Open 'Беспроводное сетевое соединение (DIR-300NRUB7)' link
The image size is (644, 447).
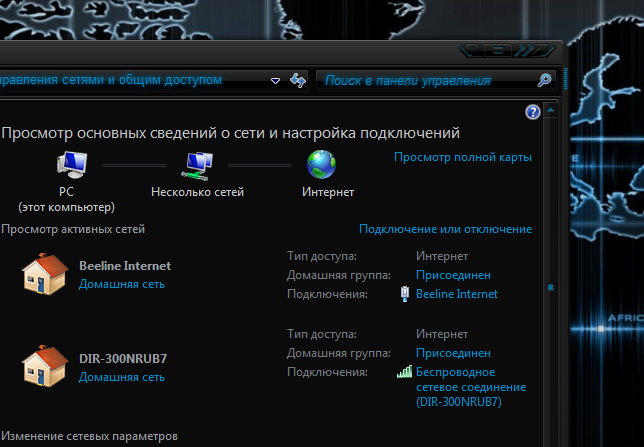471,387
